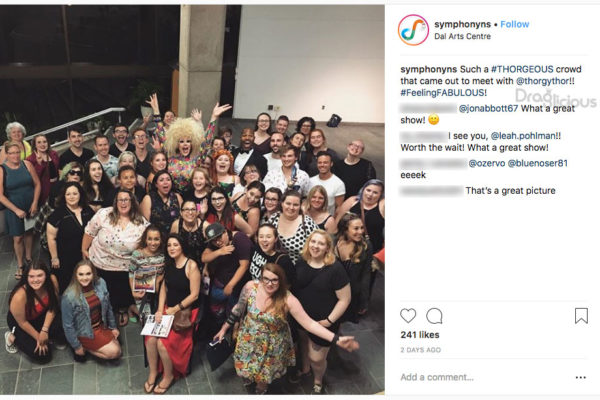Open the 2 DAYS AGO timestamp
Screen dimensions: 600x400
point(421,350)
